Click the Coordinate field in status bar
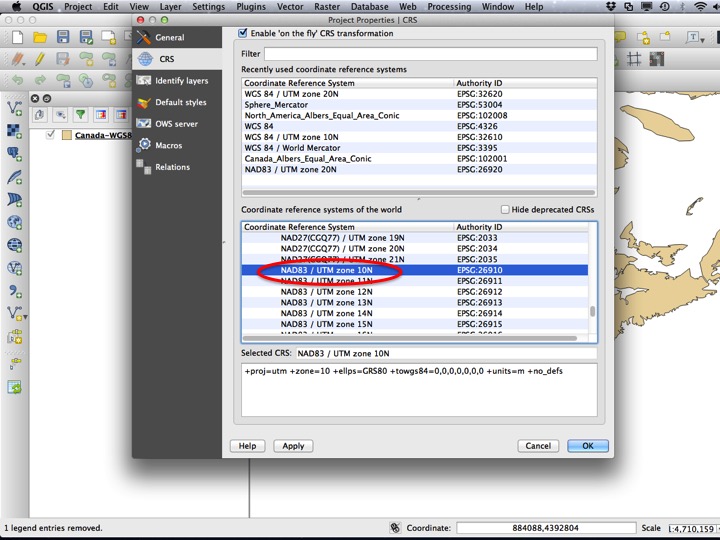The height and width of the screenshot is (540, 720). pos(546,528)
